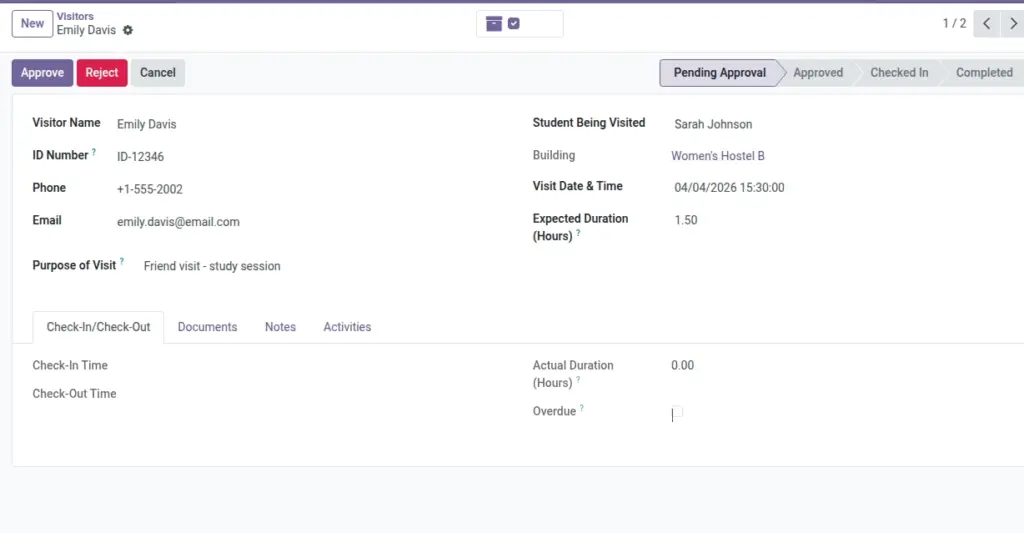Open the Student Being Visited dropdown field
This screenshot has height=533, width=1024.
[x=842, y=124]
